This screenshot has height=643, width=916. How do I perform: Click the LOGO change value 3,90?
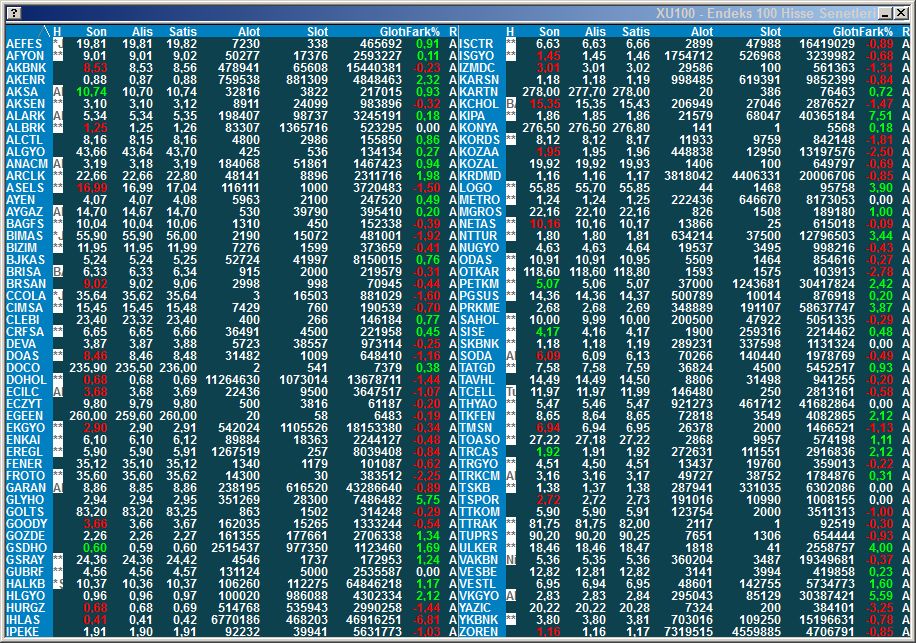pos(881,187)
